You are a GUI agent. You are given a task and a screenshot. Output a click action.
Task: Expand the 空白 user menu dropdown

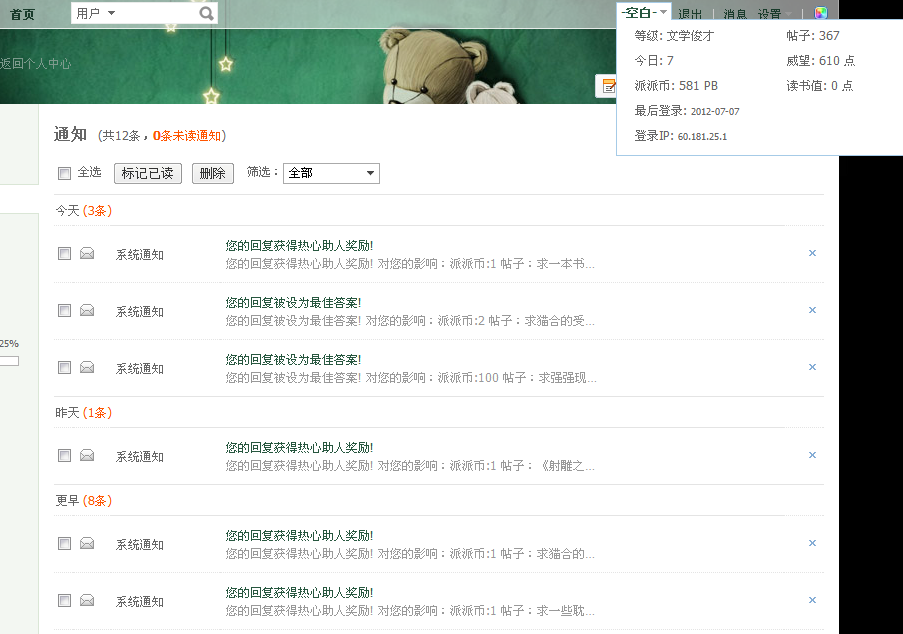[644, 13]
